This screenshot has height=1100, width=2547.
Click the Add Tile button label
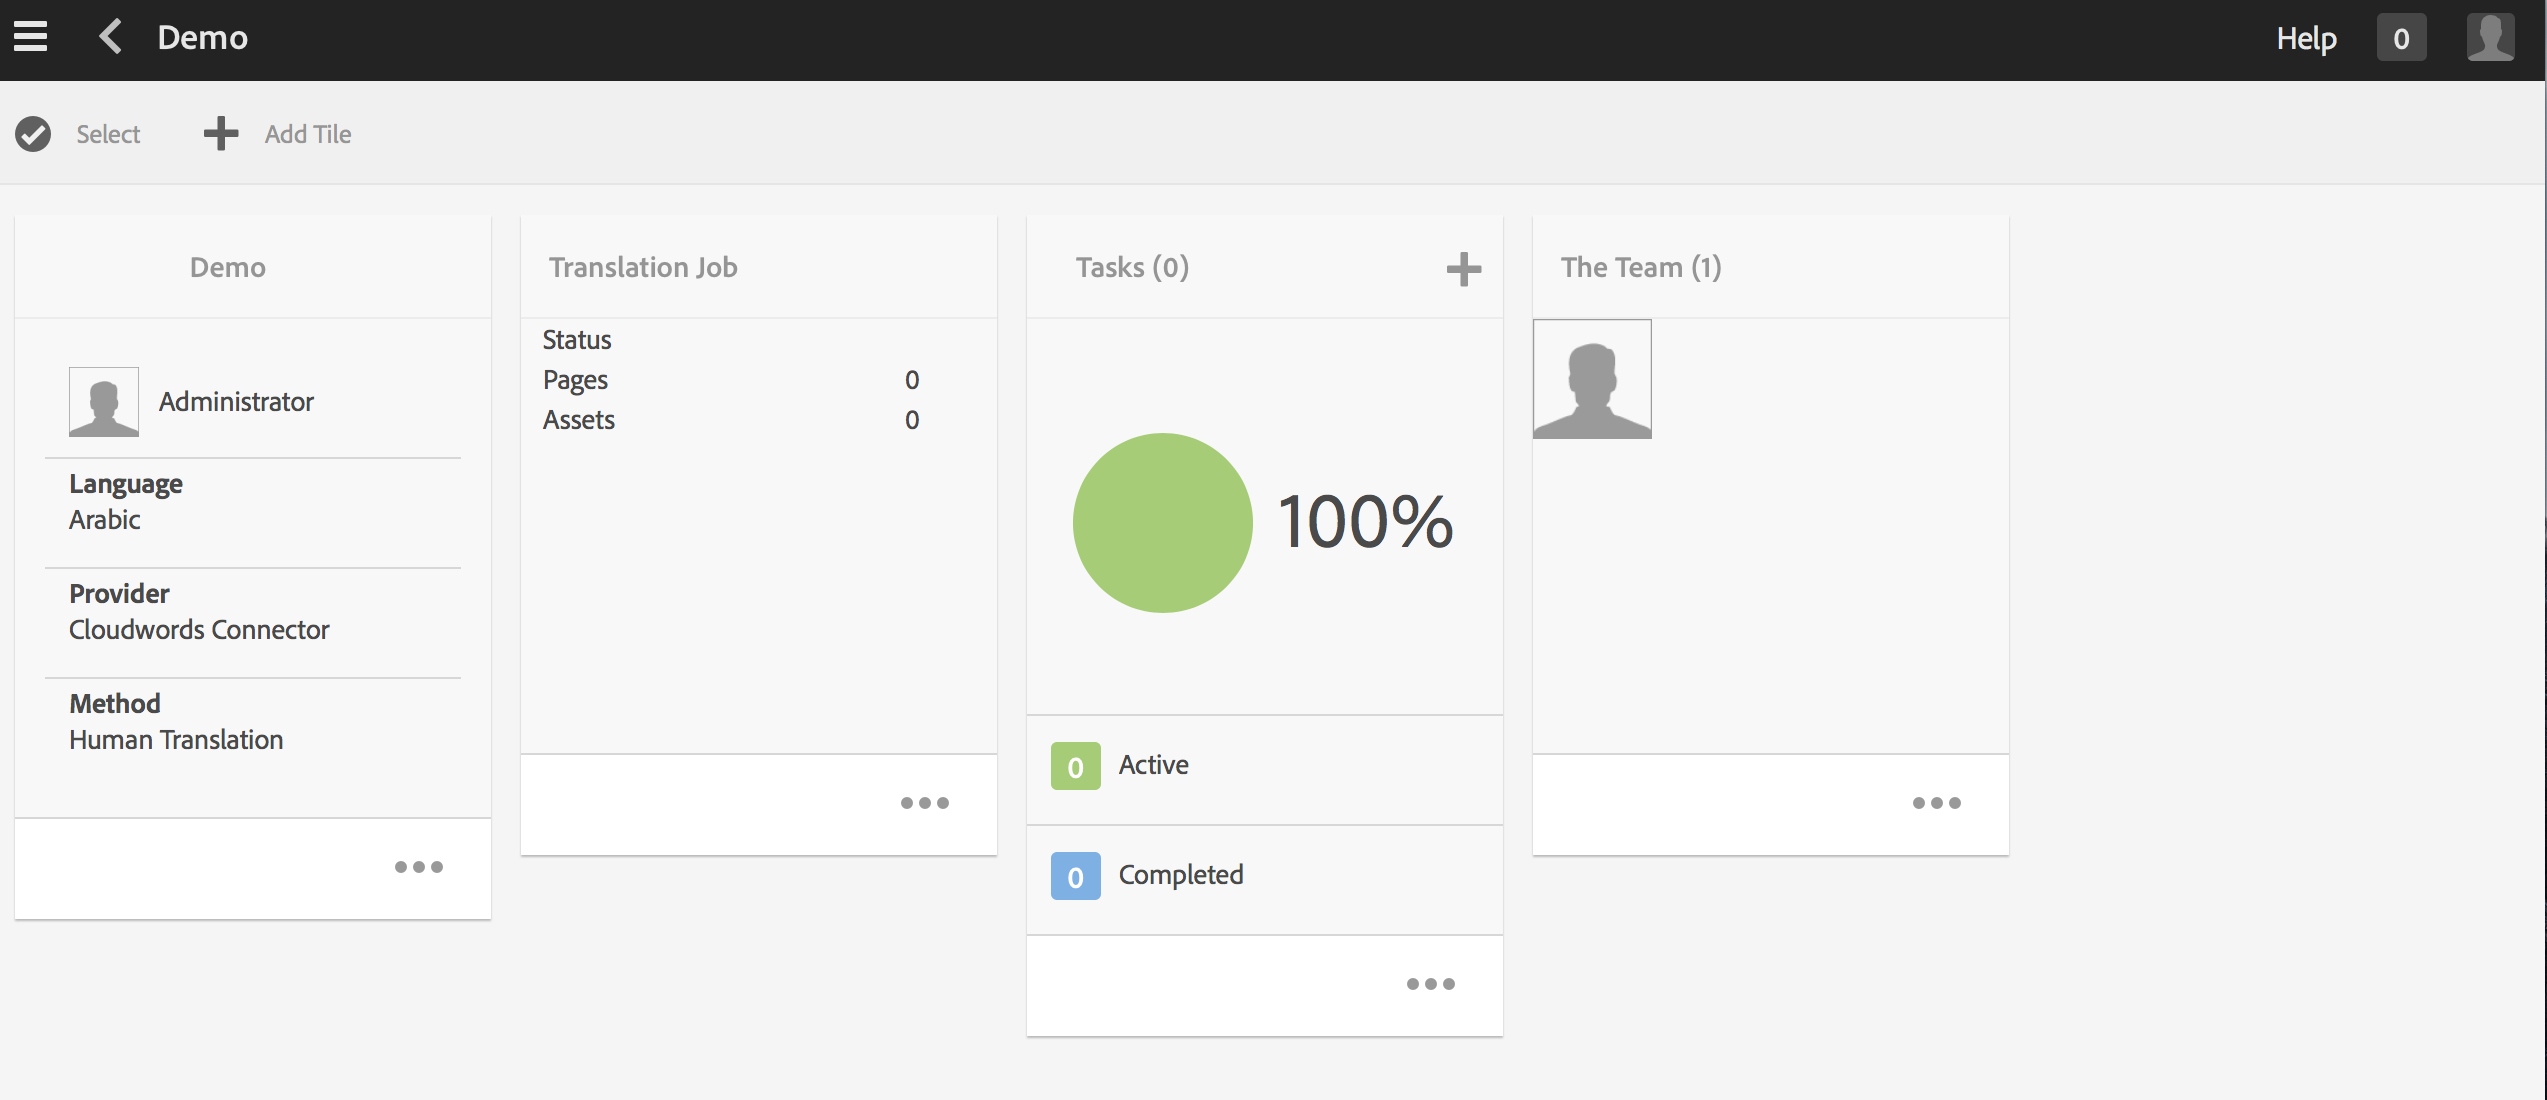[308, 134]
